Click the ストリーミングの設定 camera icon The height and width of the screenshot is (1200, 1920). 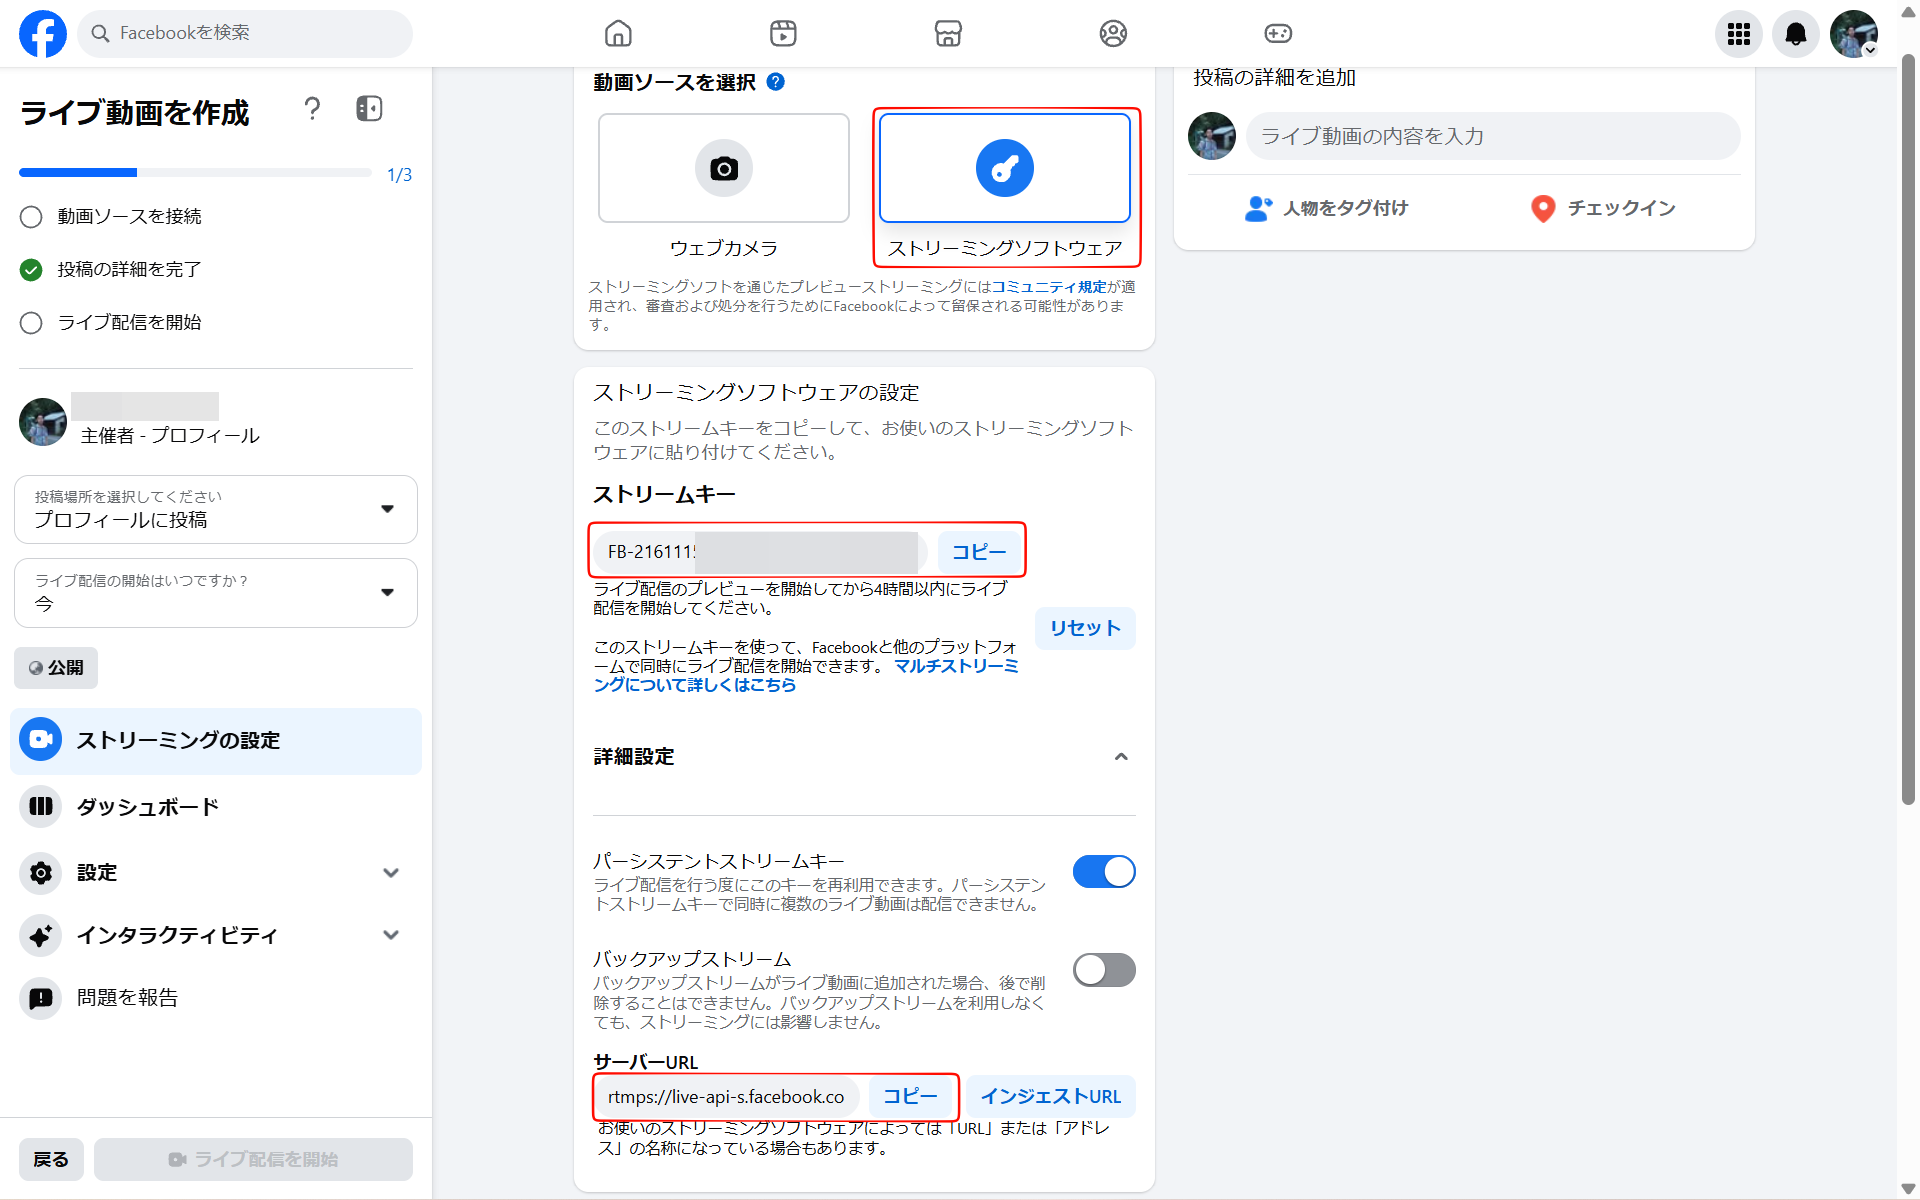pyautogui.click(x=41, y=740)
